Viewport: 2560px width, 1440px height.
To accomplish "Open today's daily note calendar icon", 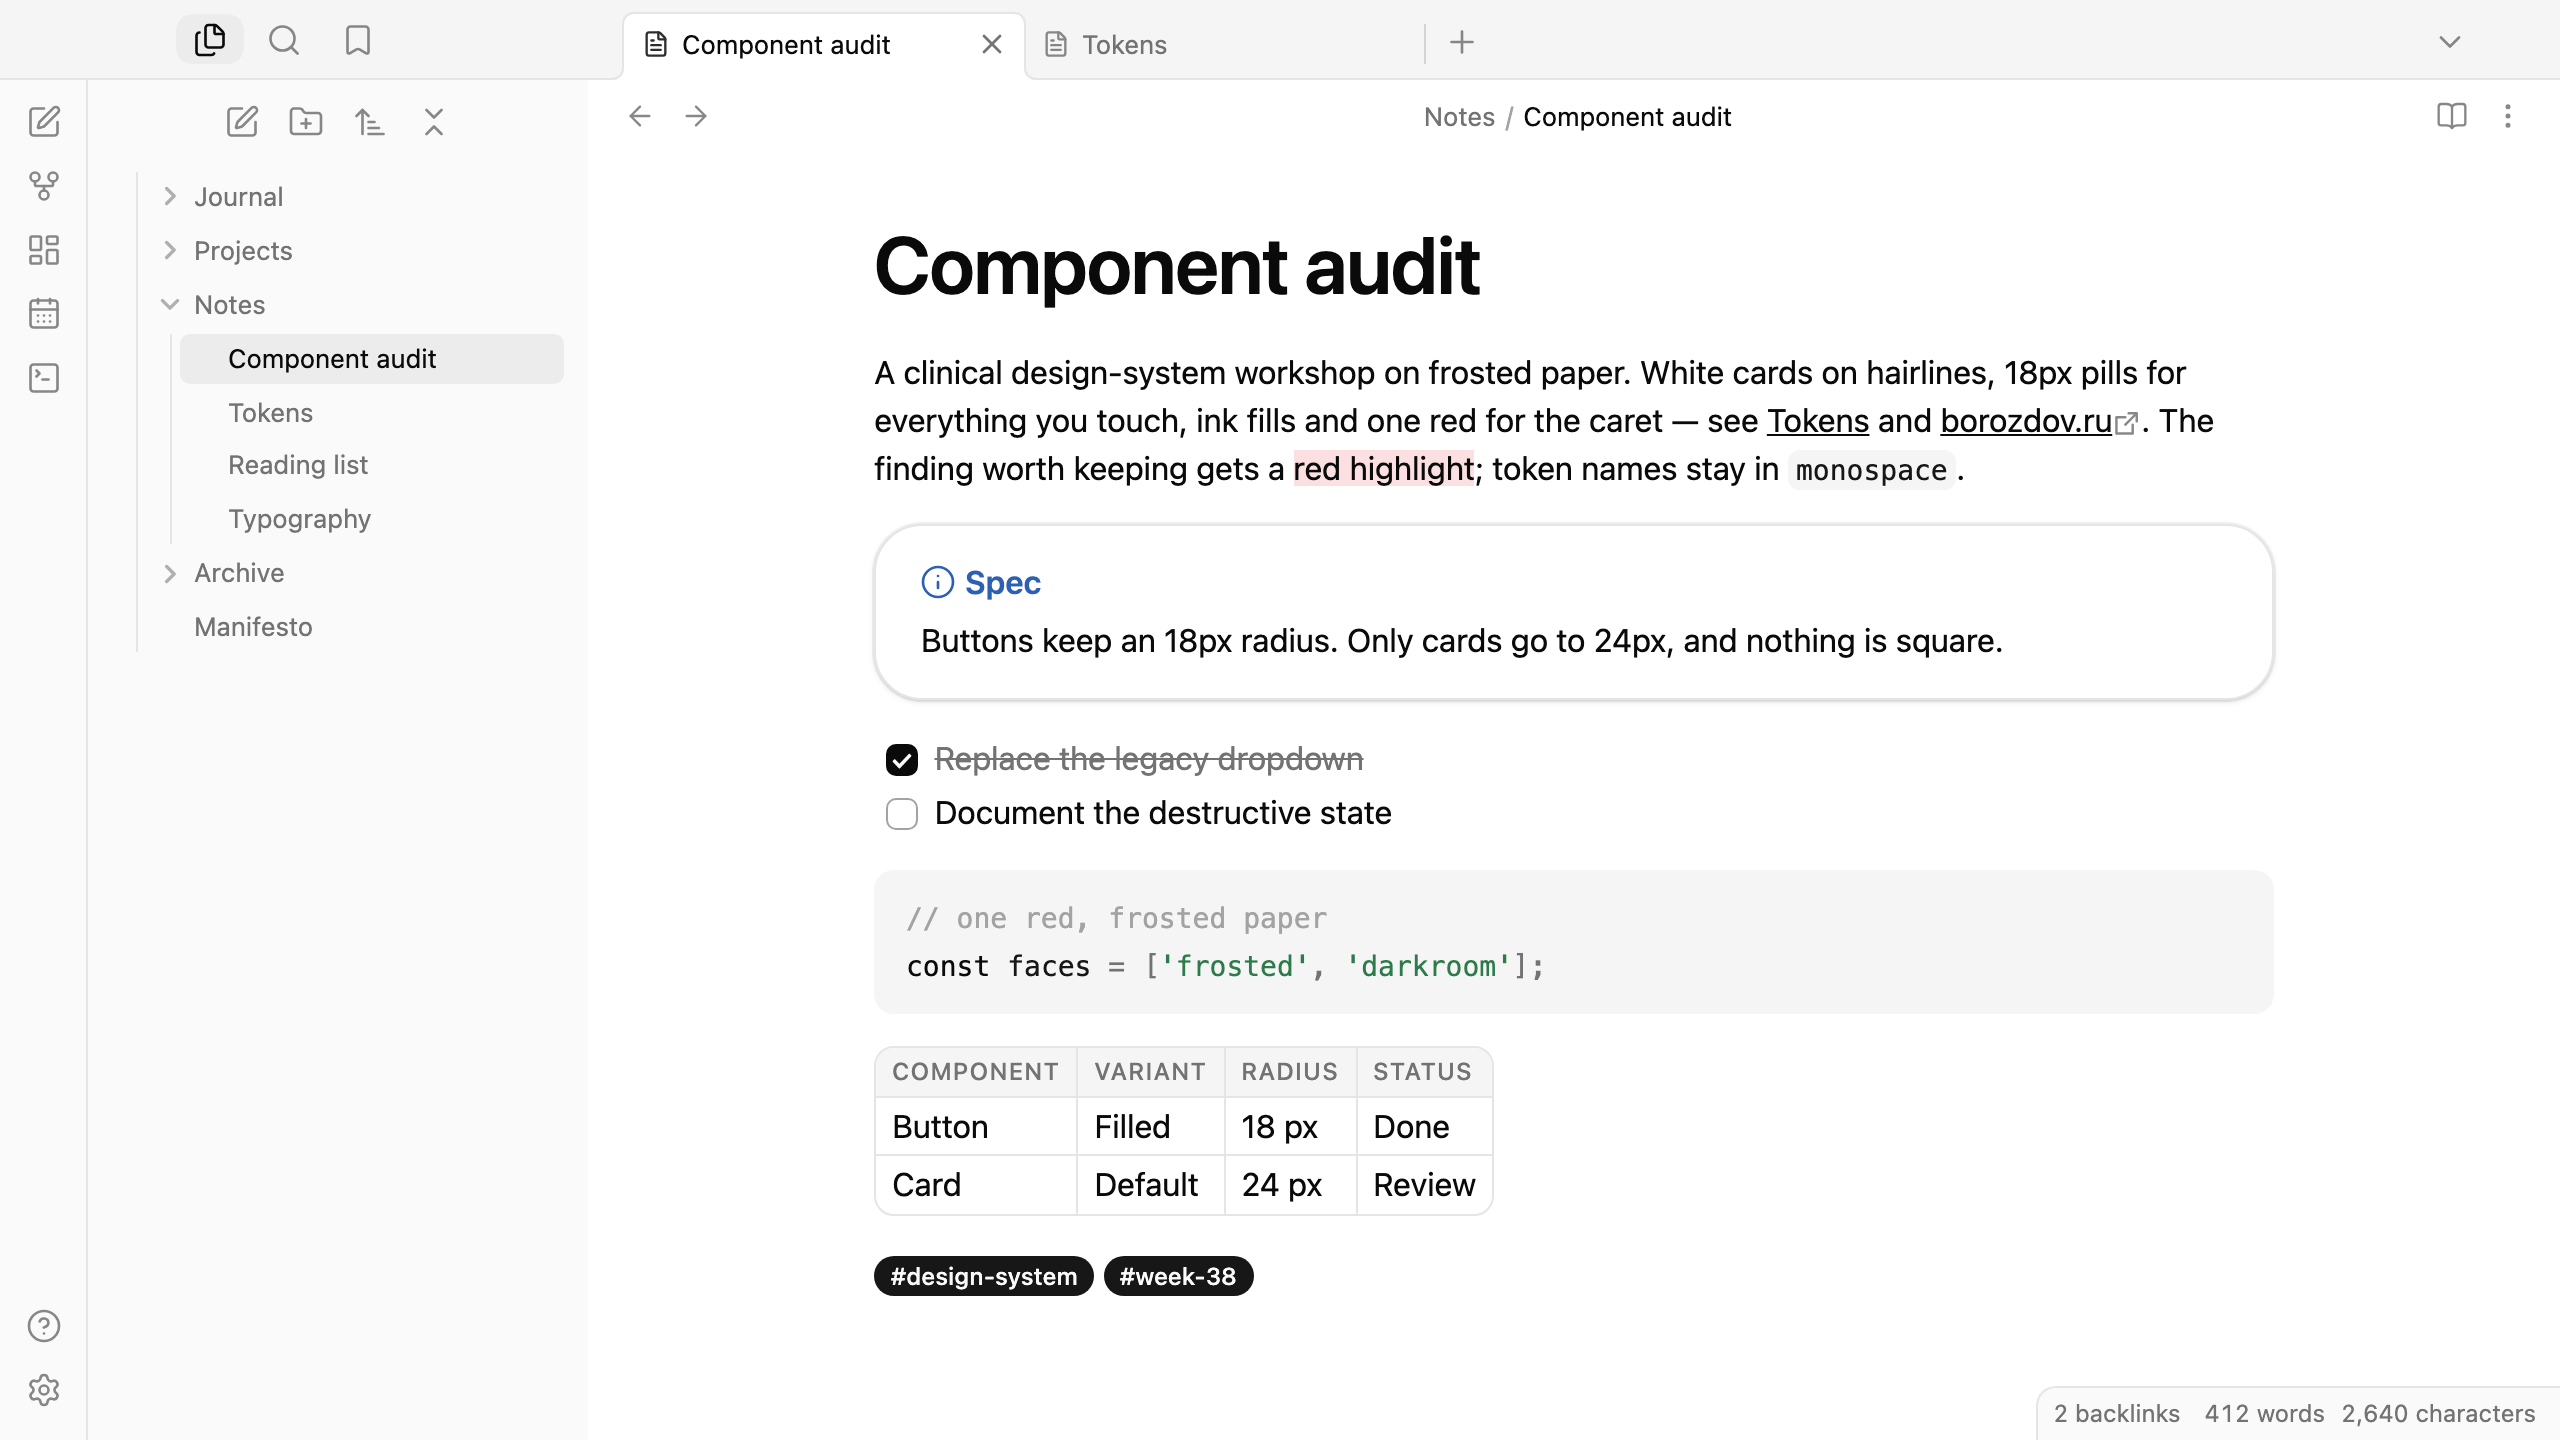I will 44,314.
